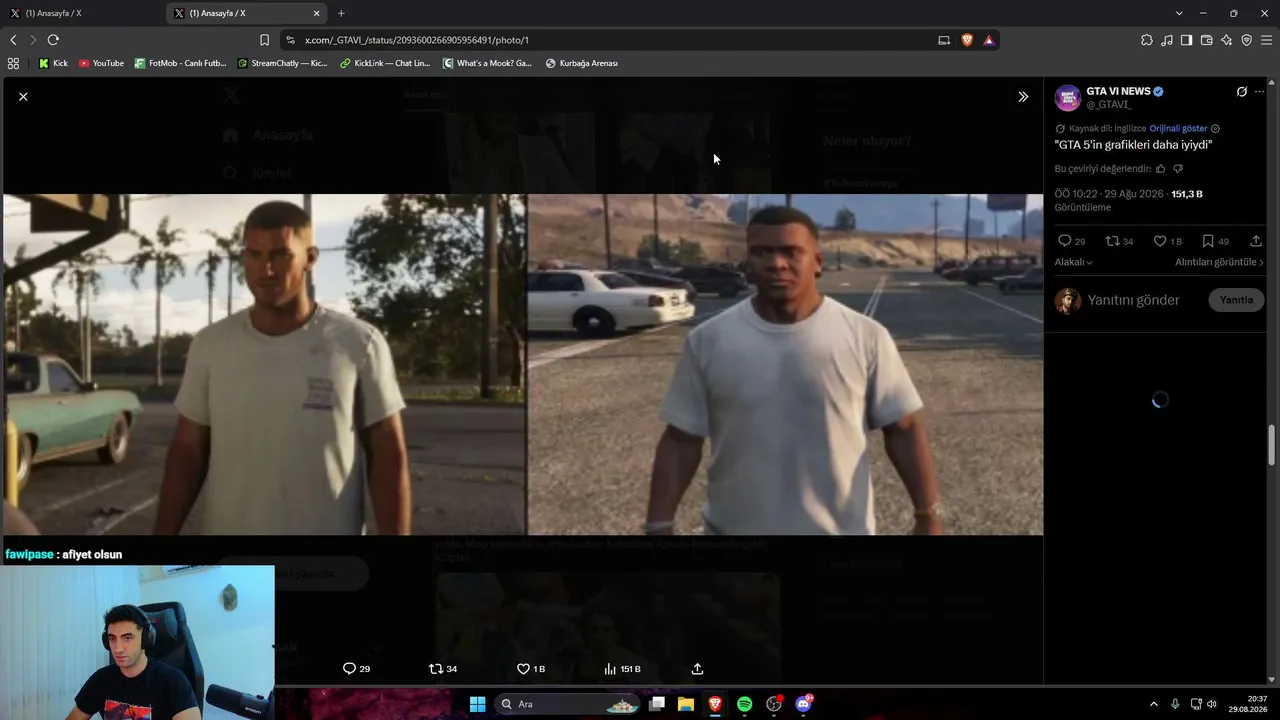Viewport: 1280px width, 720px height.
Task: Click the GTA VI NEWS account name
Action: tap(1118, 91)
